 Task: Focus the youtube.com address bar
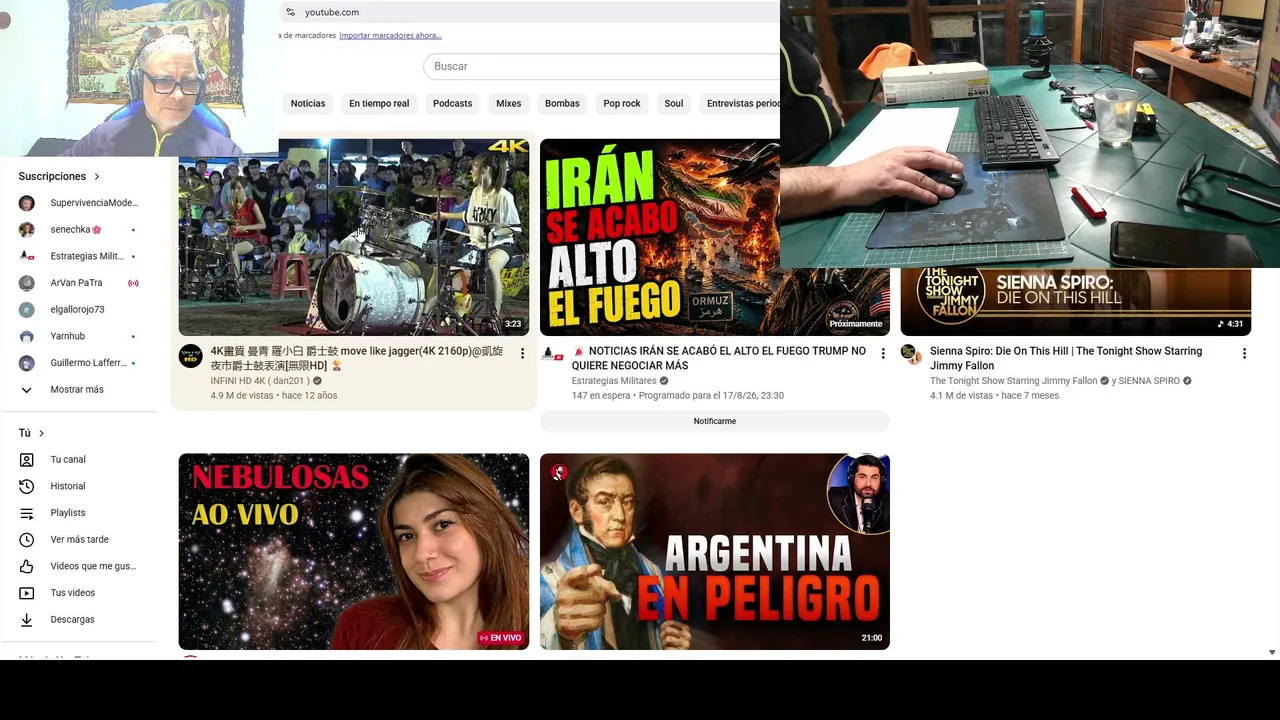(x=530, y=12)
